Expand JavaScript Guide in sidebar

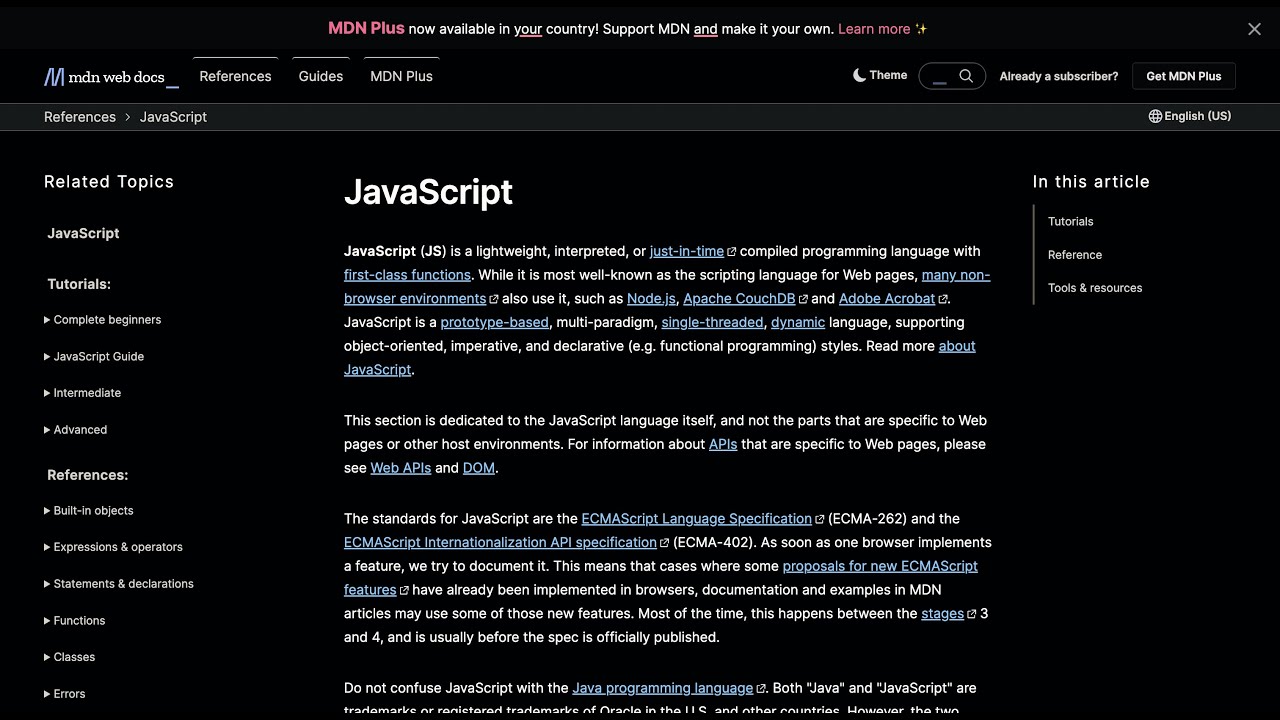tap(98, 357)
